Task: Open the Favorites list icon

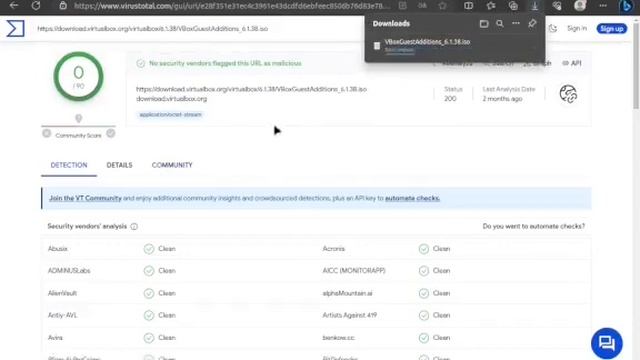Action: pyautogui.click(x=491, y=6)
